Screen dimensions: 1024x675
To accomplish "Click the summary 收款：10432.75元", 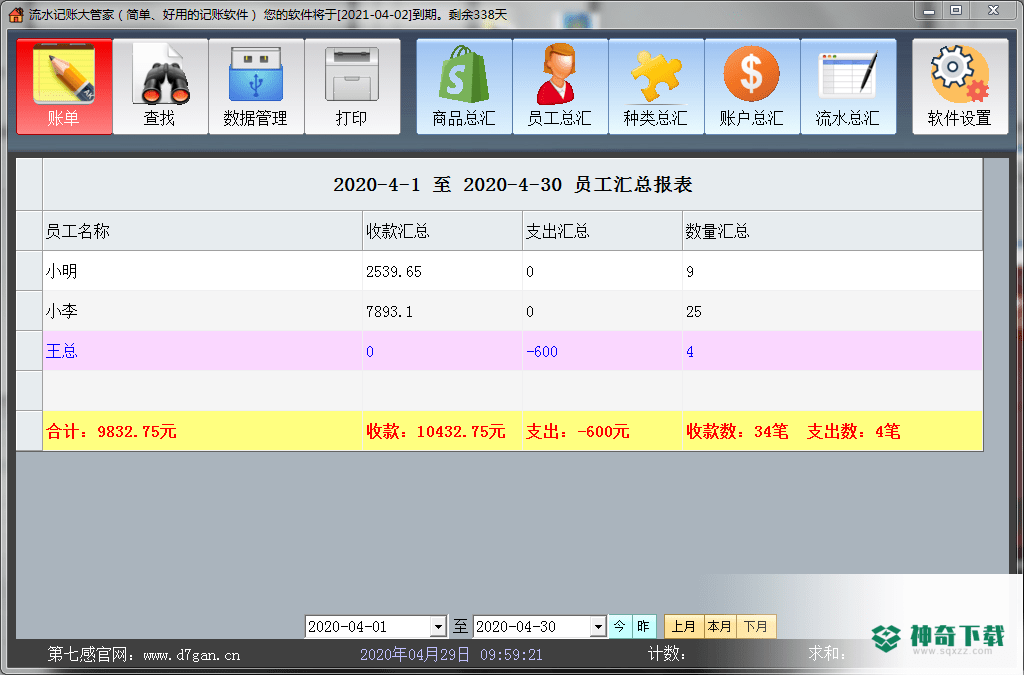I will click(436, 432).
